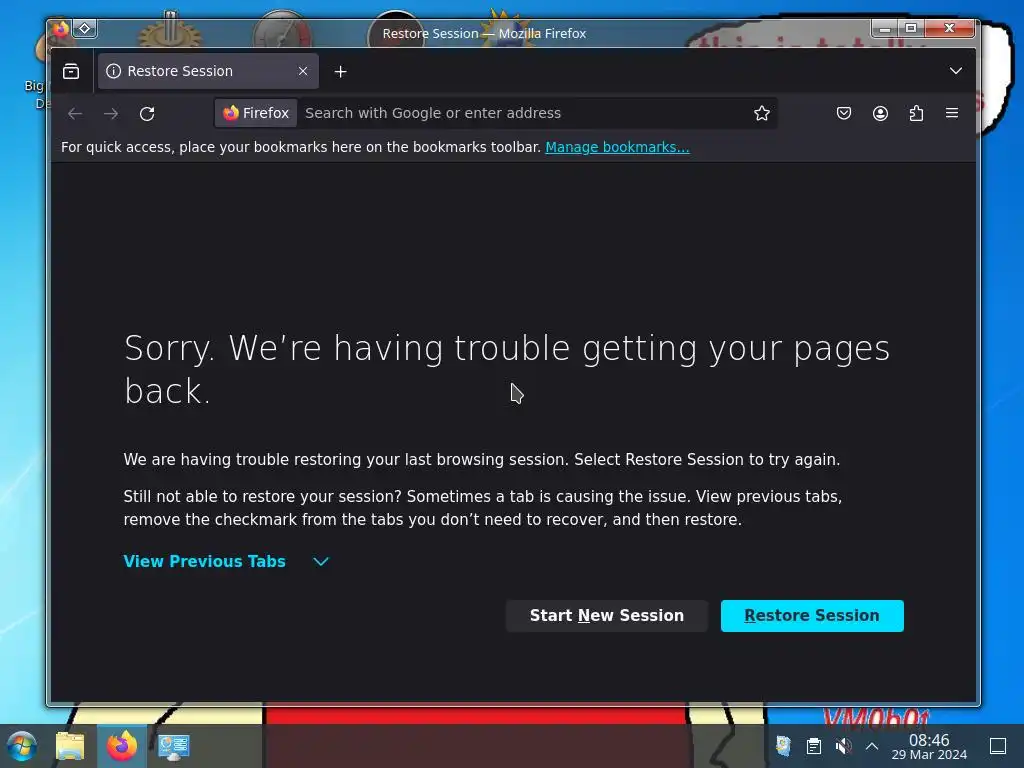
Task: Open the Firefox View tab icon
Action: 71,71
